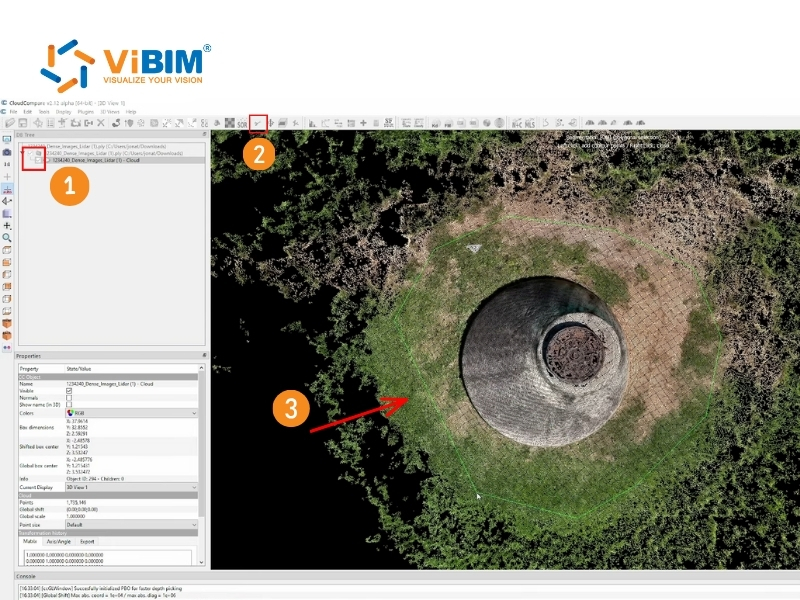This screenshot has height=600, width=800.
Task: Select the Segment scissors tool in the toolbar
Action: [258, 121]
